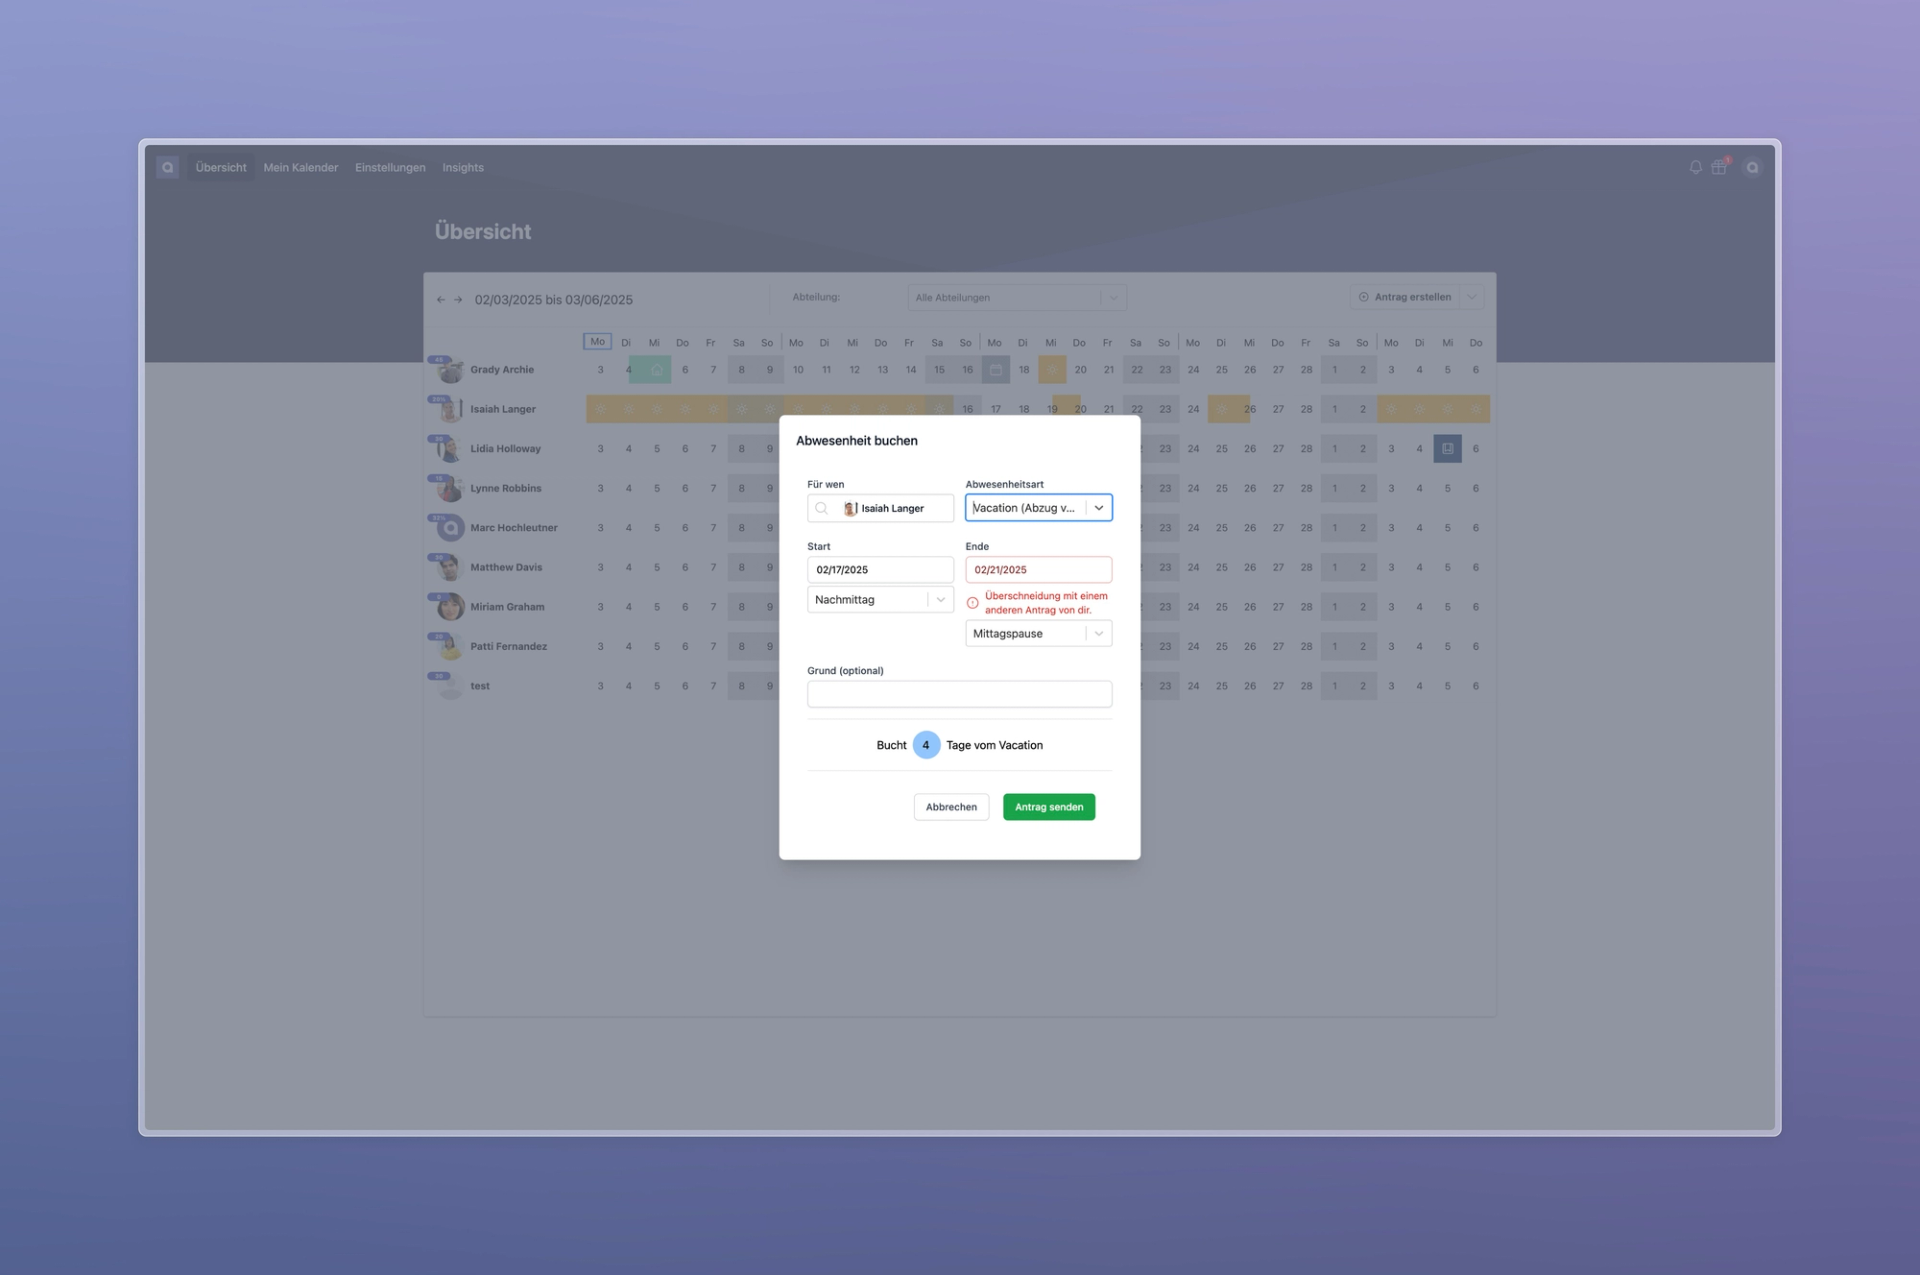Image resolution: width=1920 pixels, height=1275 pixels.
Task: Click the Grund (optional) text field
Action: (959, 694)
